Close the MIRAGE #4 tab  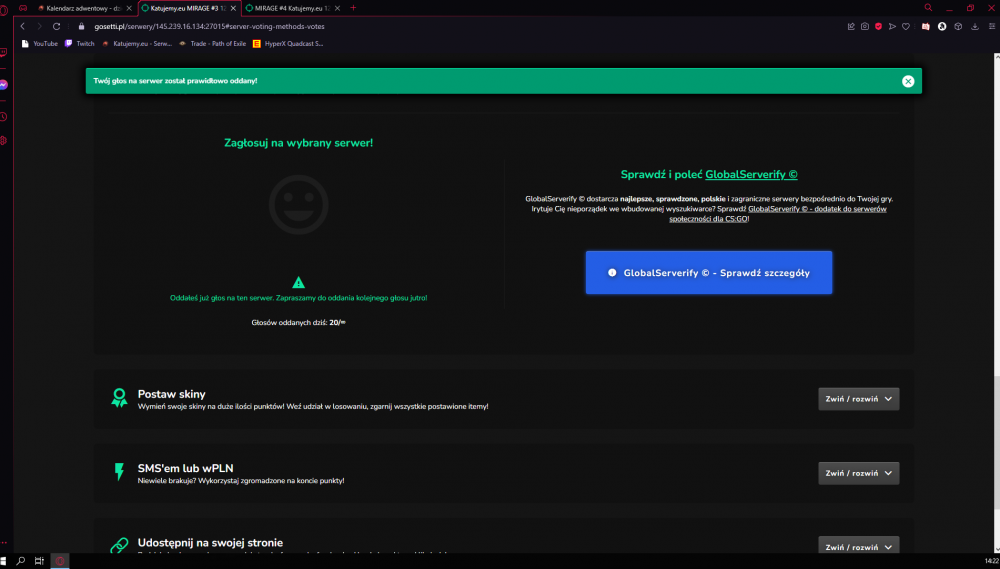tap(338, 8)
